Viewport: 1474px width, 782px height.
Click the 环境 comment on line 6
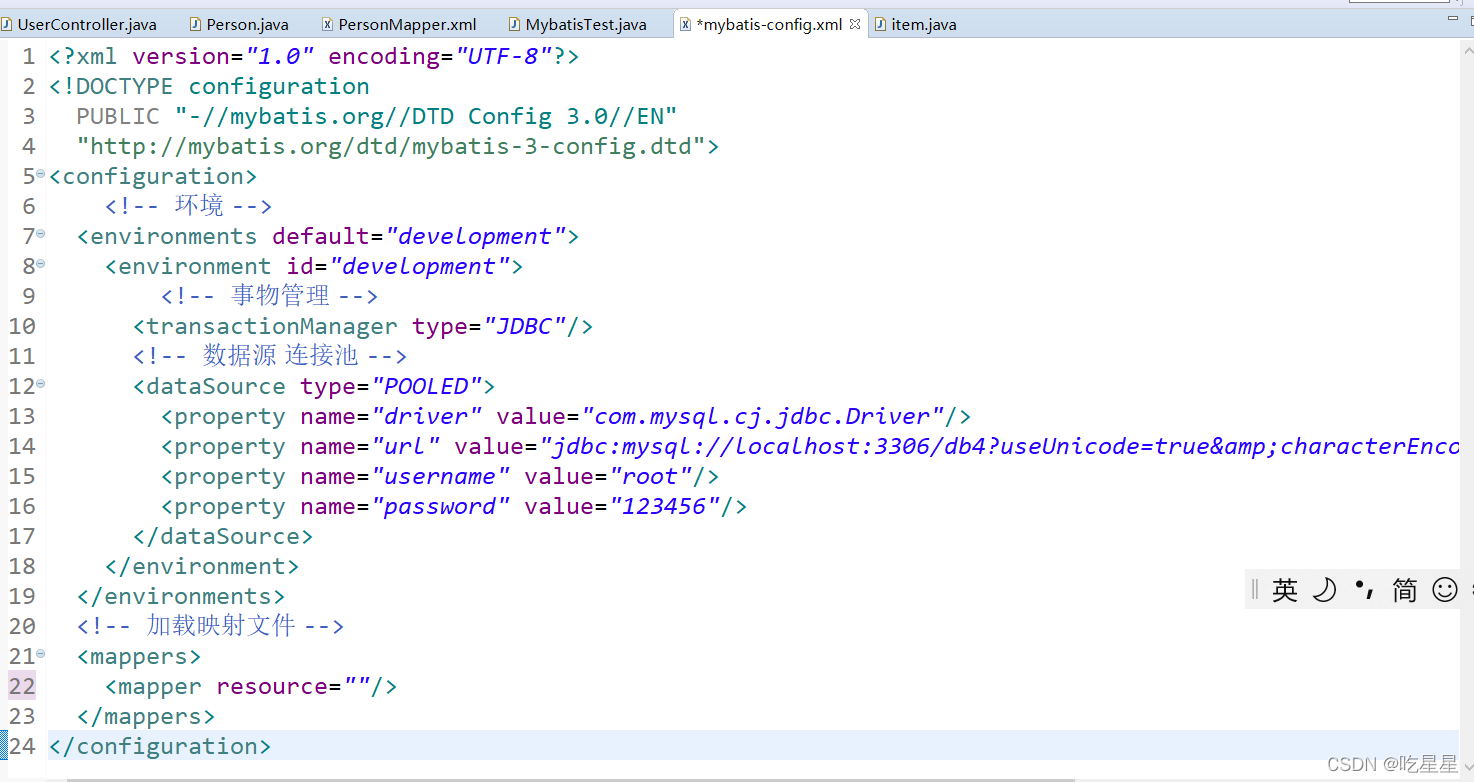click(188, 206)
